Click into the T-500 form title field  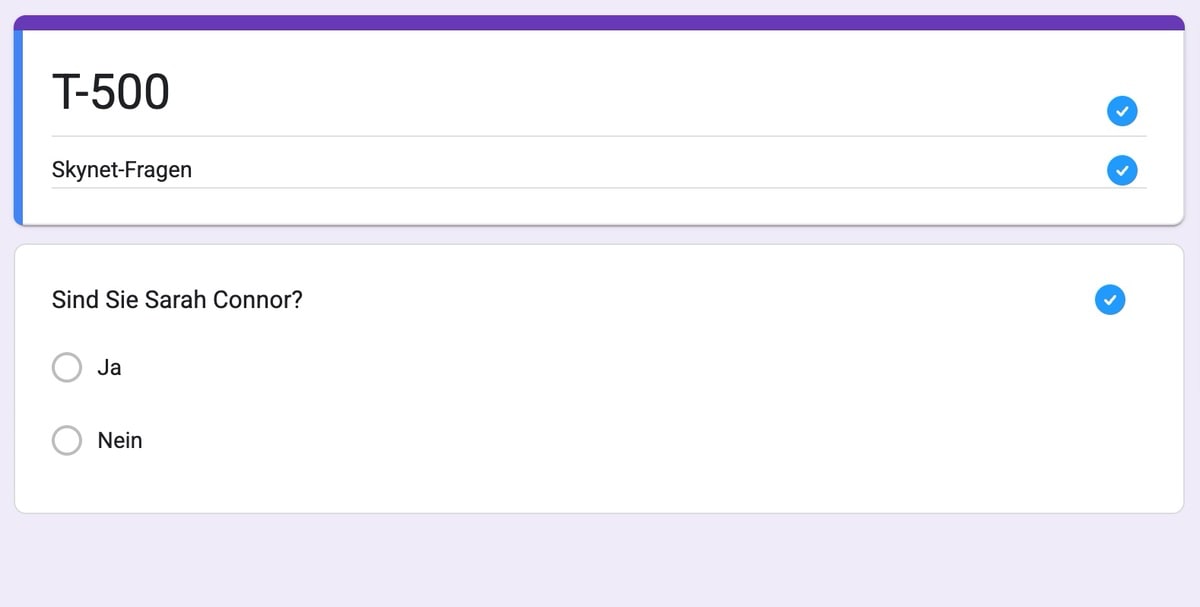(111, 94)
